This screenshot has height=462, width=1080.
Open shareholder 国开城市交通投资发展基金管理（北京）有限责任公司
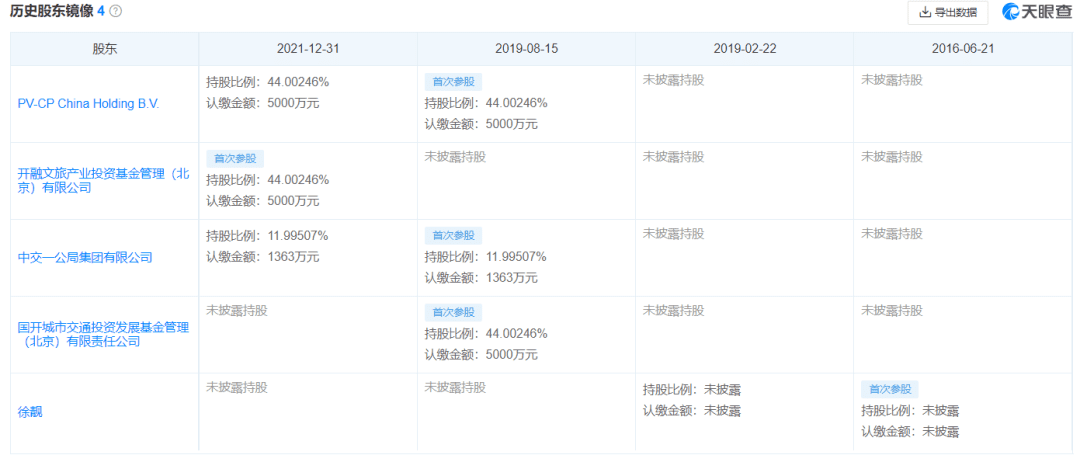tap(103, 335)
